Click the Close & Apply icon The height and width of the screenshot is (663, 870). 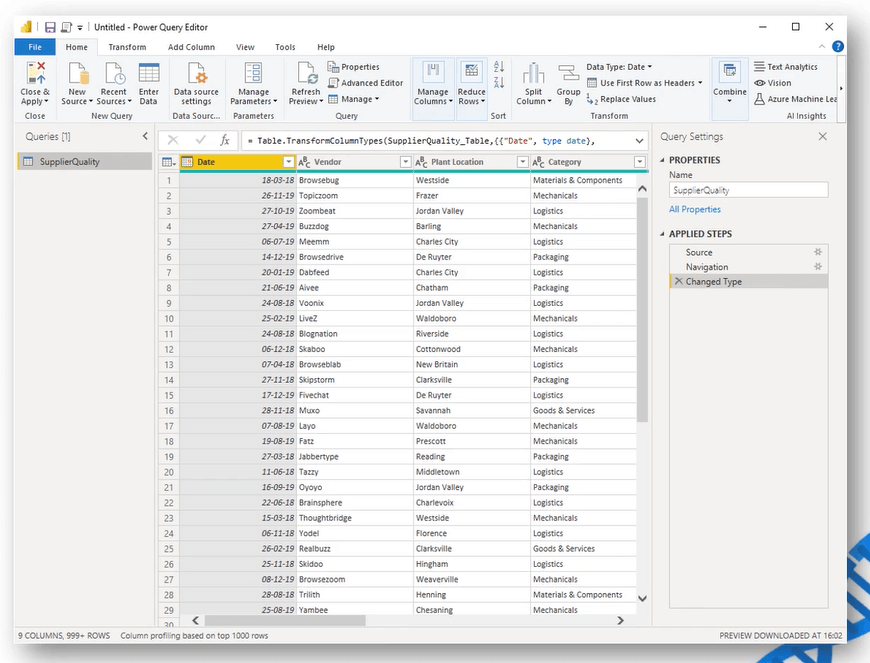[36, 73]
